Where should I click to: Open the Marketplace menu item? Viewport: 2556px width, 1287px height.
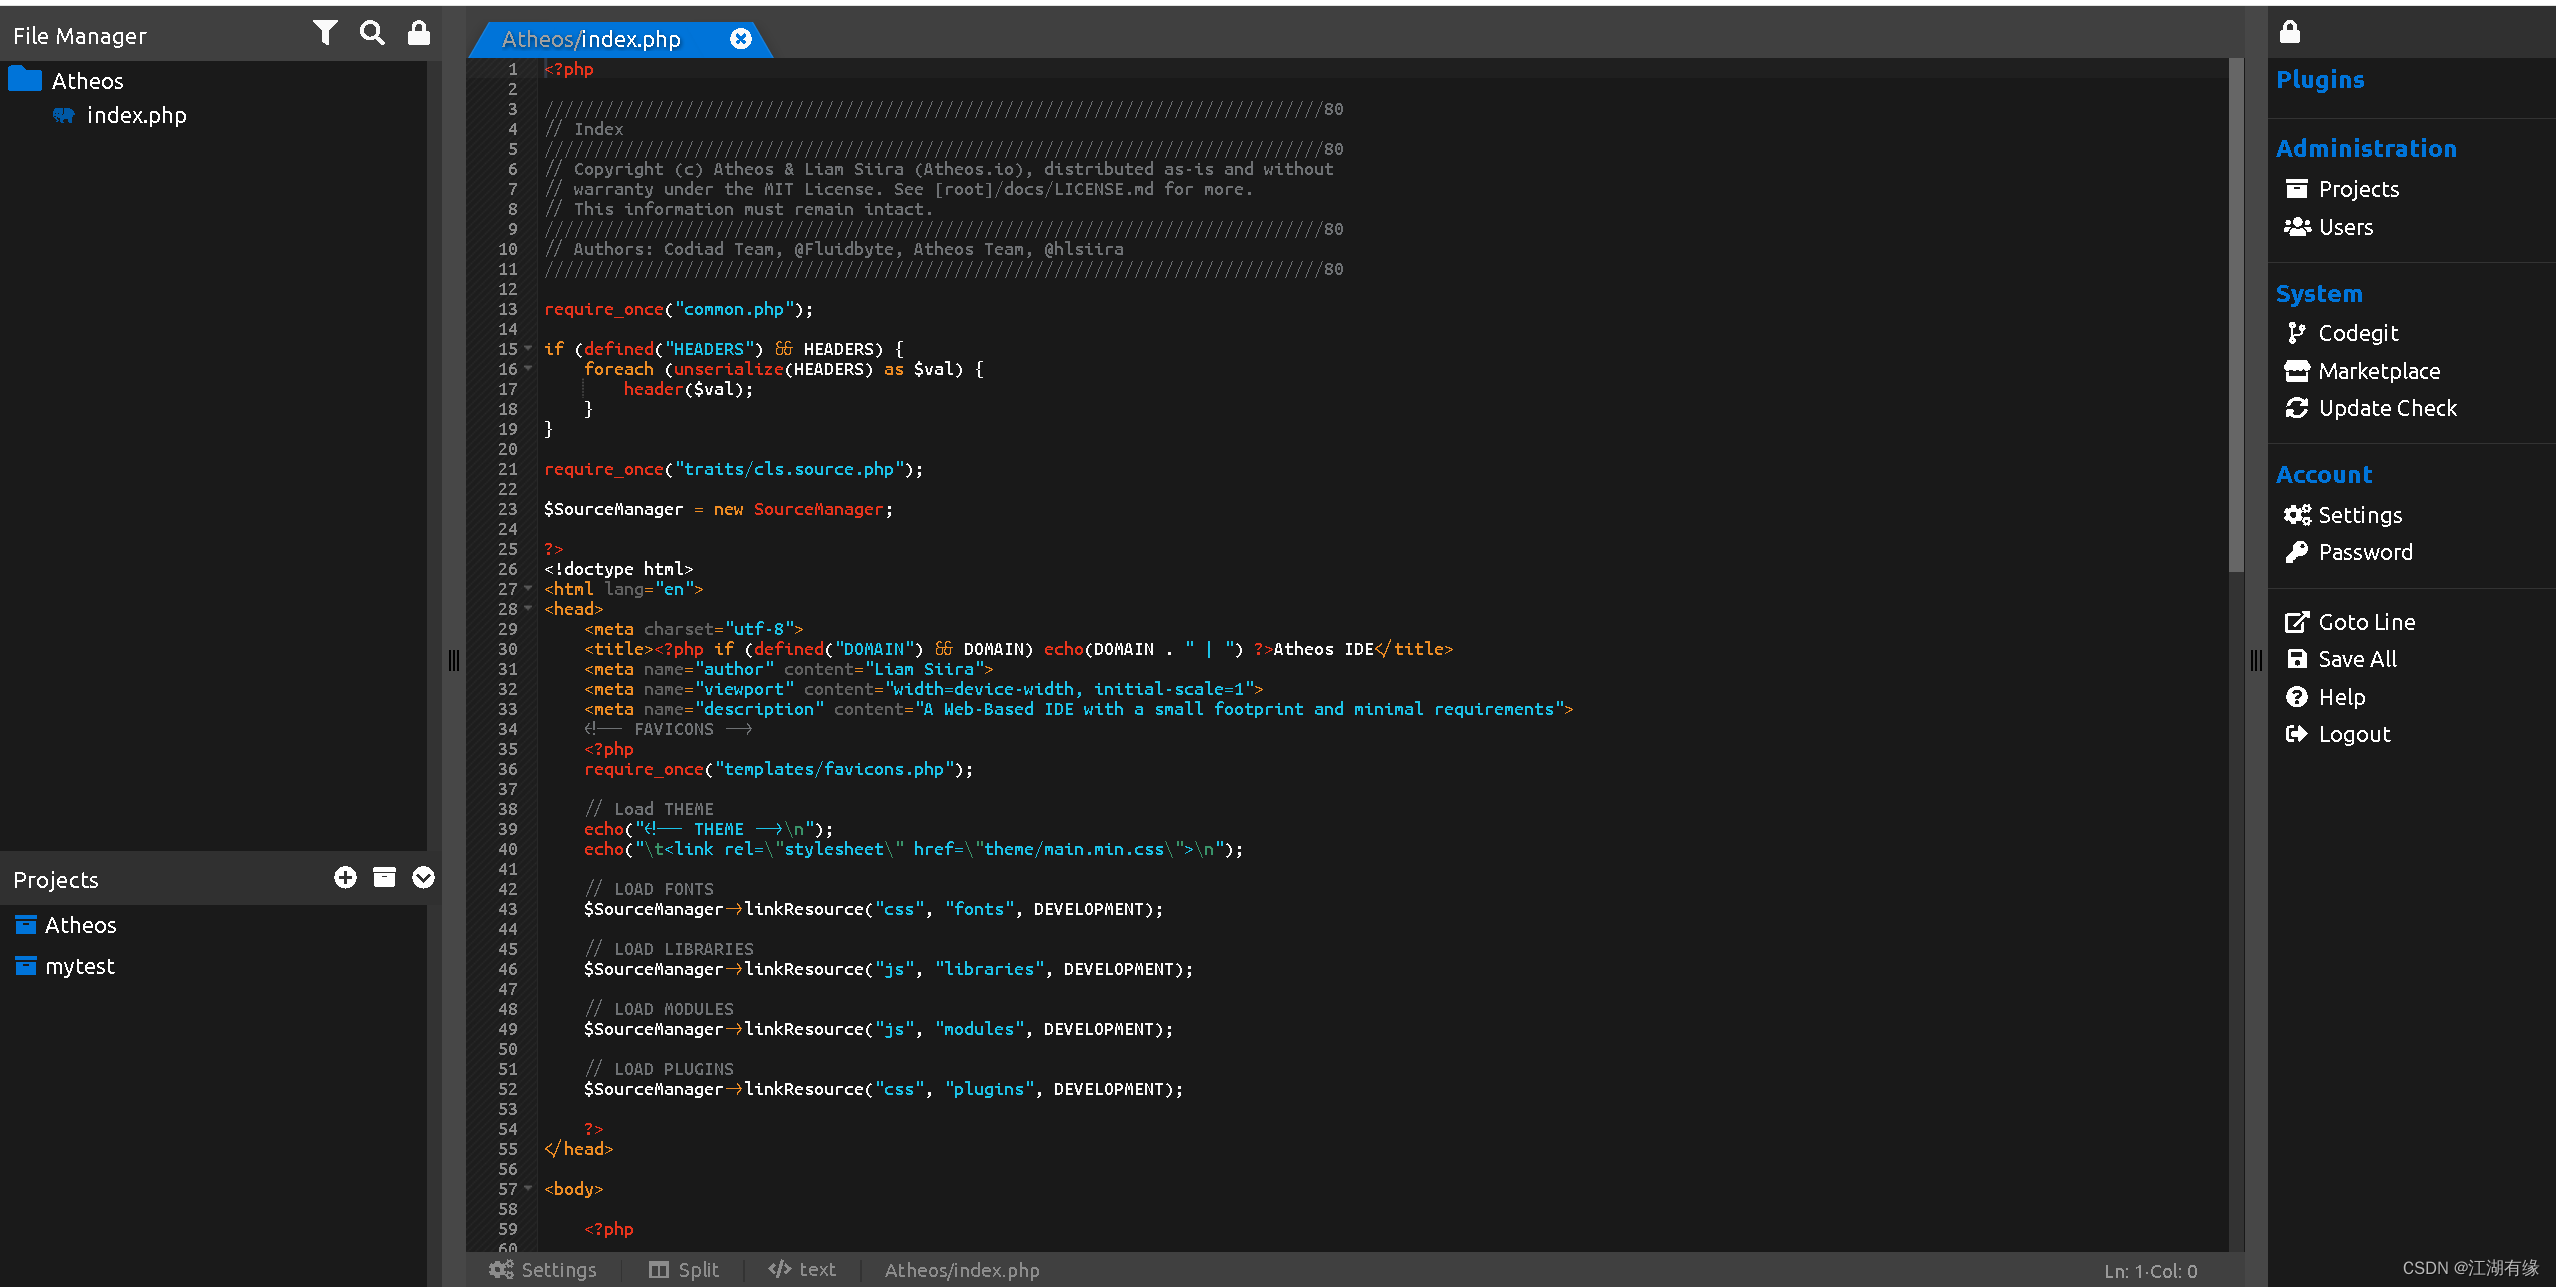coord(2378,371)
